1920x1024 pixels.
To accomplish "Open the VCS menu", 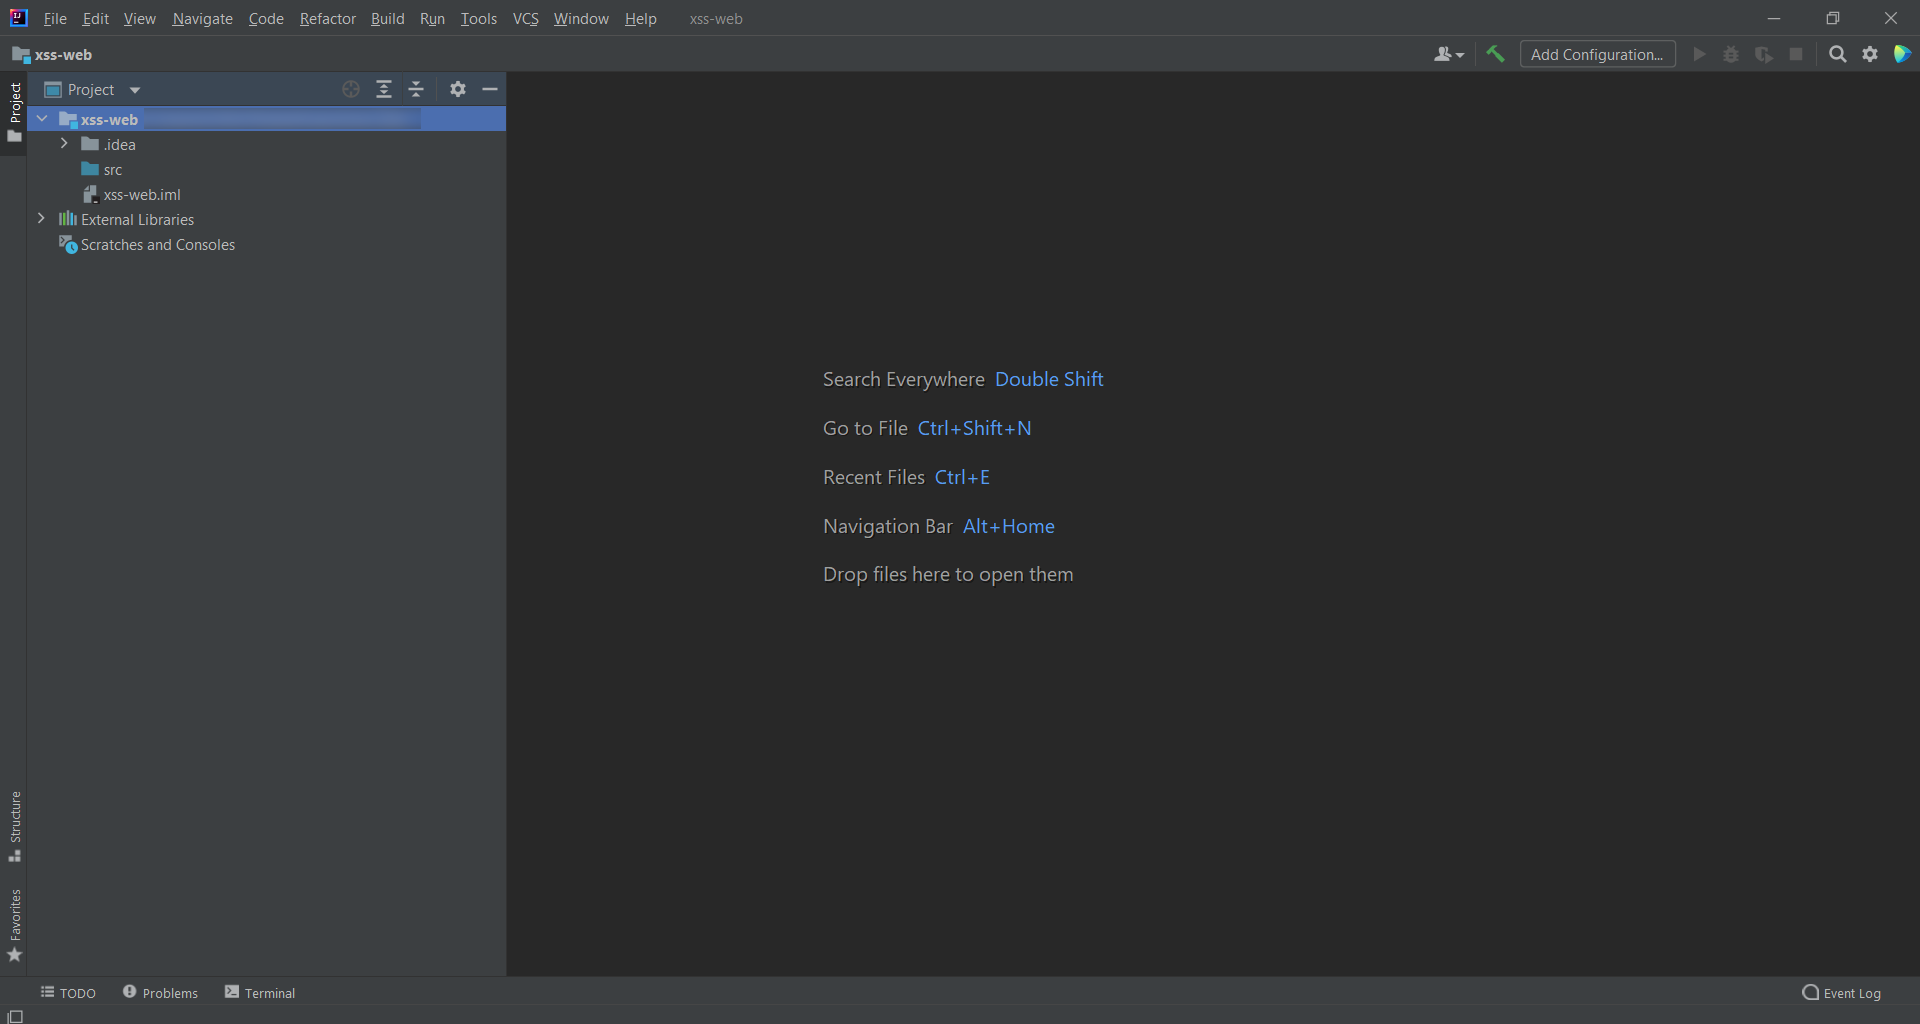I will tap(525, 18).
